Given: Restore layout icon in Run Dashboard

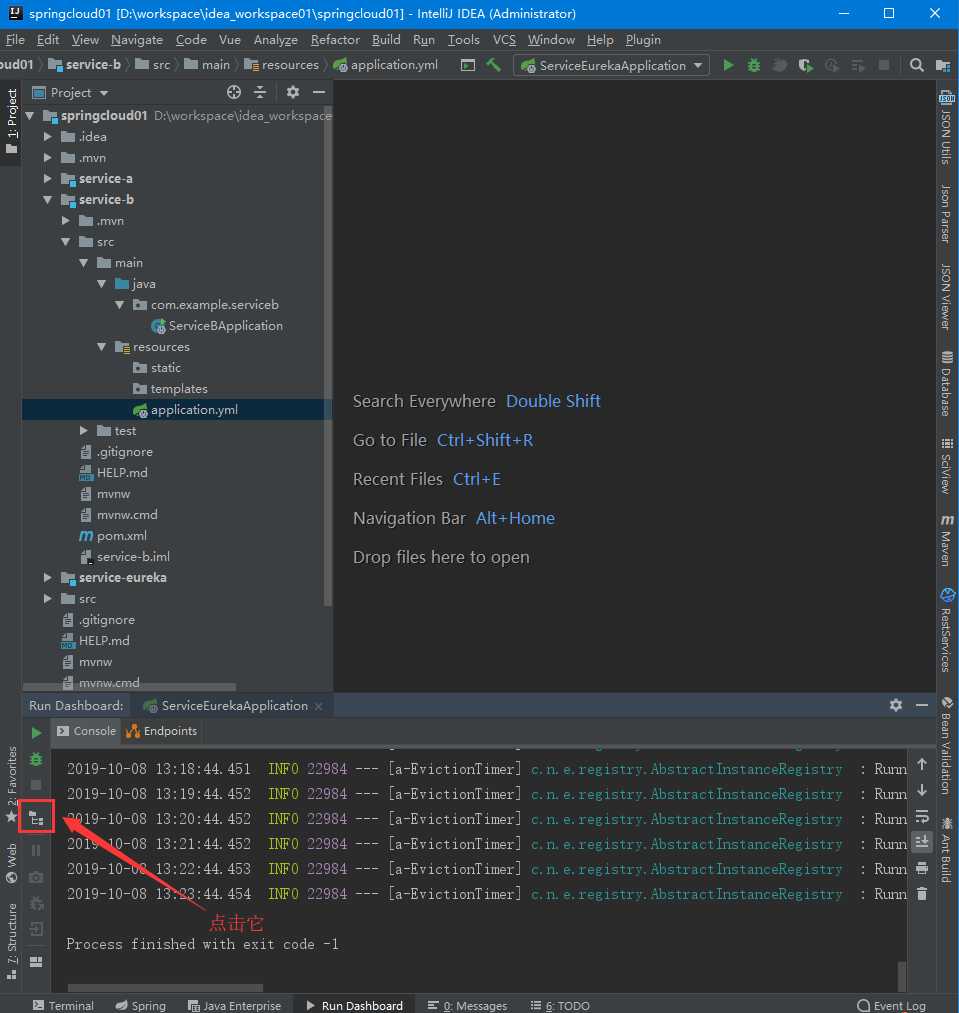Looking at the screenshot, I should (36, 961).
